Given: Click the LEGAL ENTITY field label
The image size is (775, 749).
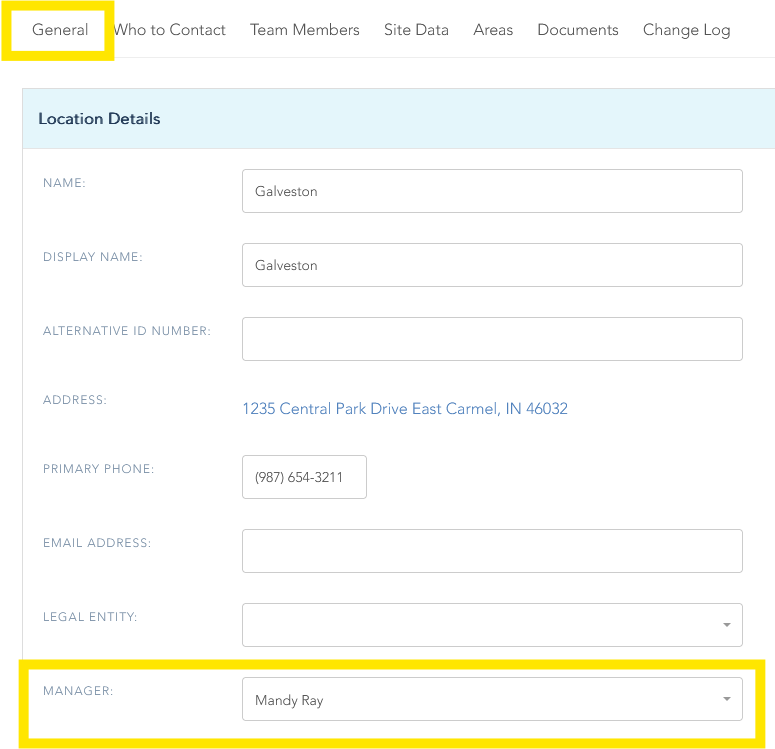Looking at the screenshot, I should [90, 617].
